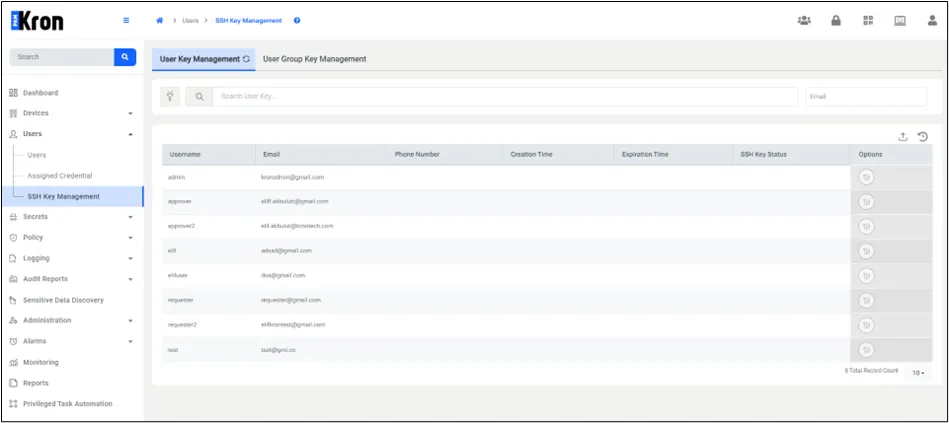Click the key filter icon button
Screen dimensions: 949x423
(170, 96)
